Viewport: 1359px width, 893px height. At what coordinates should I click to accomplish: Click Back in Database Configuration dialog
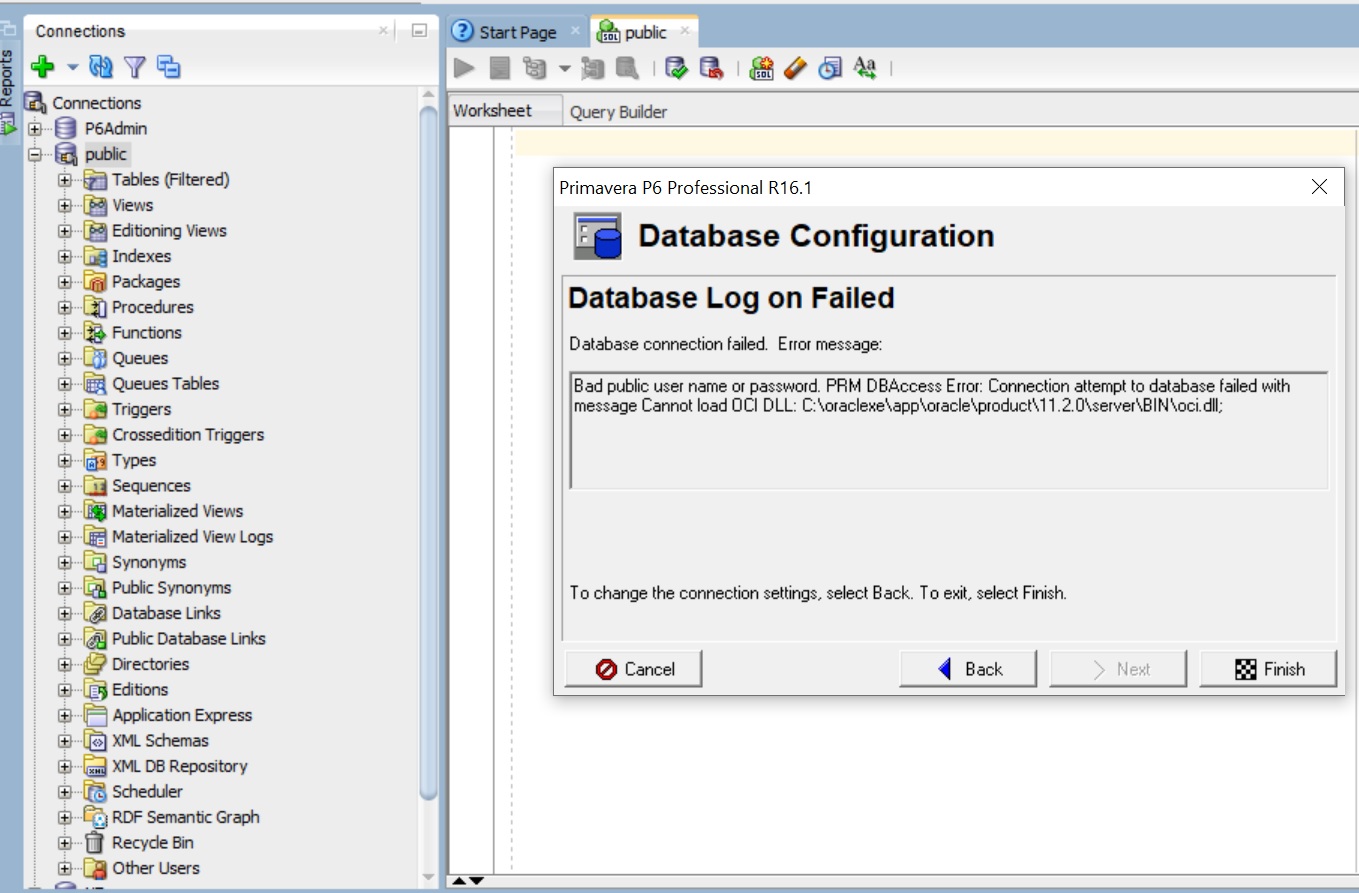(x=968, y=669)
